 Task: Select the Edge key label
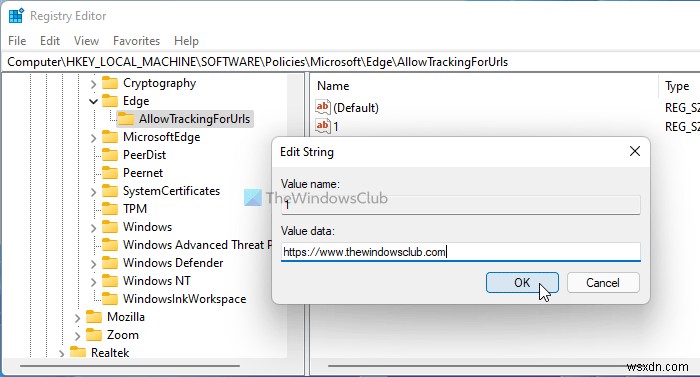(136, 101)
